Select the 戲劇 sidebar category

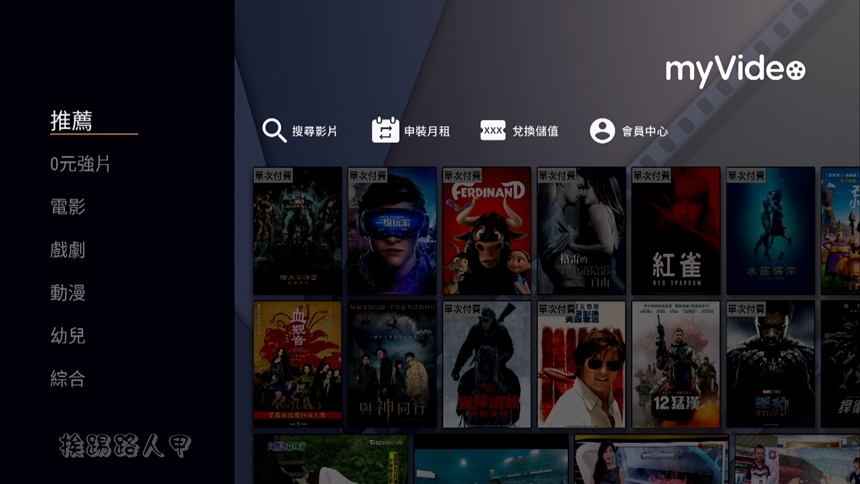[67, 250]
